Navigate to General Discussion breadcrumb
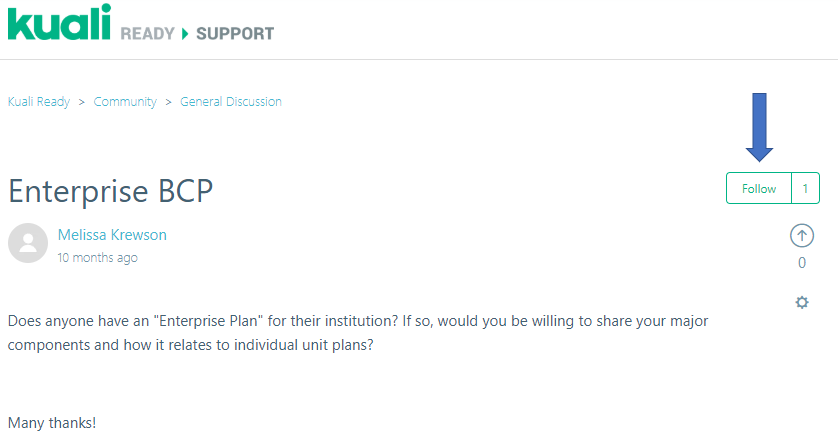The image size is (838, 436). tap(231, 102)
